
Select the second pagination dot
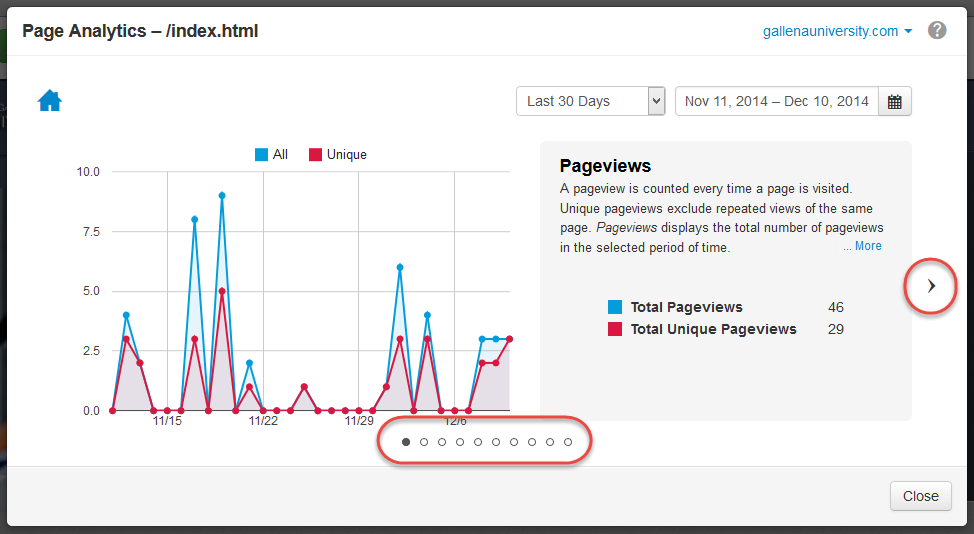424,442
